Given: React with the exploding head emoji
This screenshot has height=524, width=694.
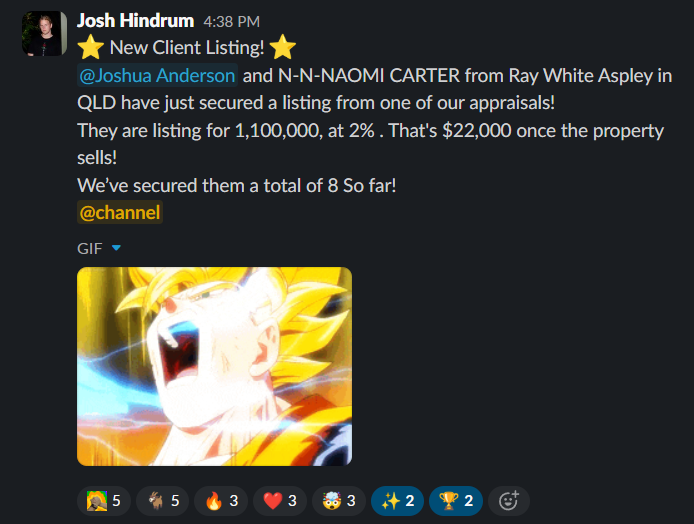Looking at the screenshot, I should (339, 501).
